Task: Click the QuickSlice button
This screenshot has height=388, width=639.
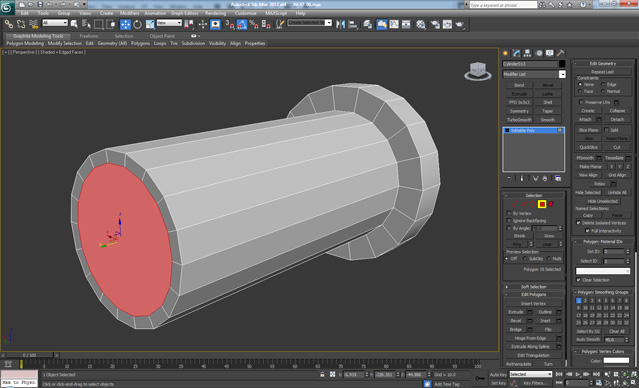Action: 588,147
